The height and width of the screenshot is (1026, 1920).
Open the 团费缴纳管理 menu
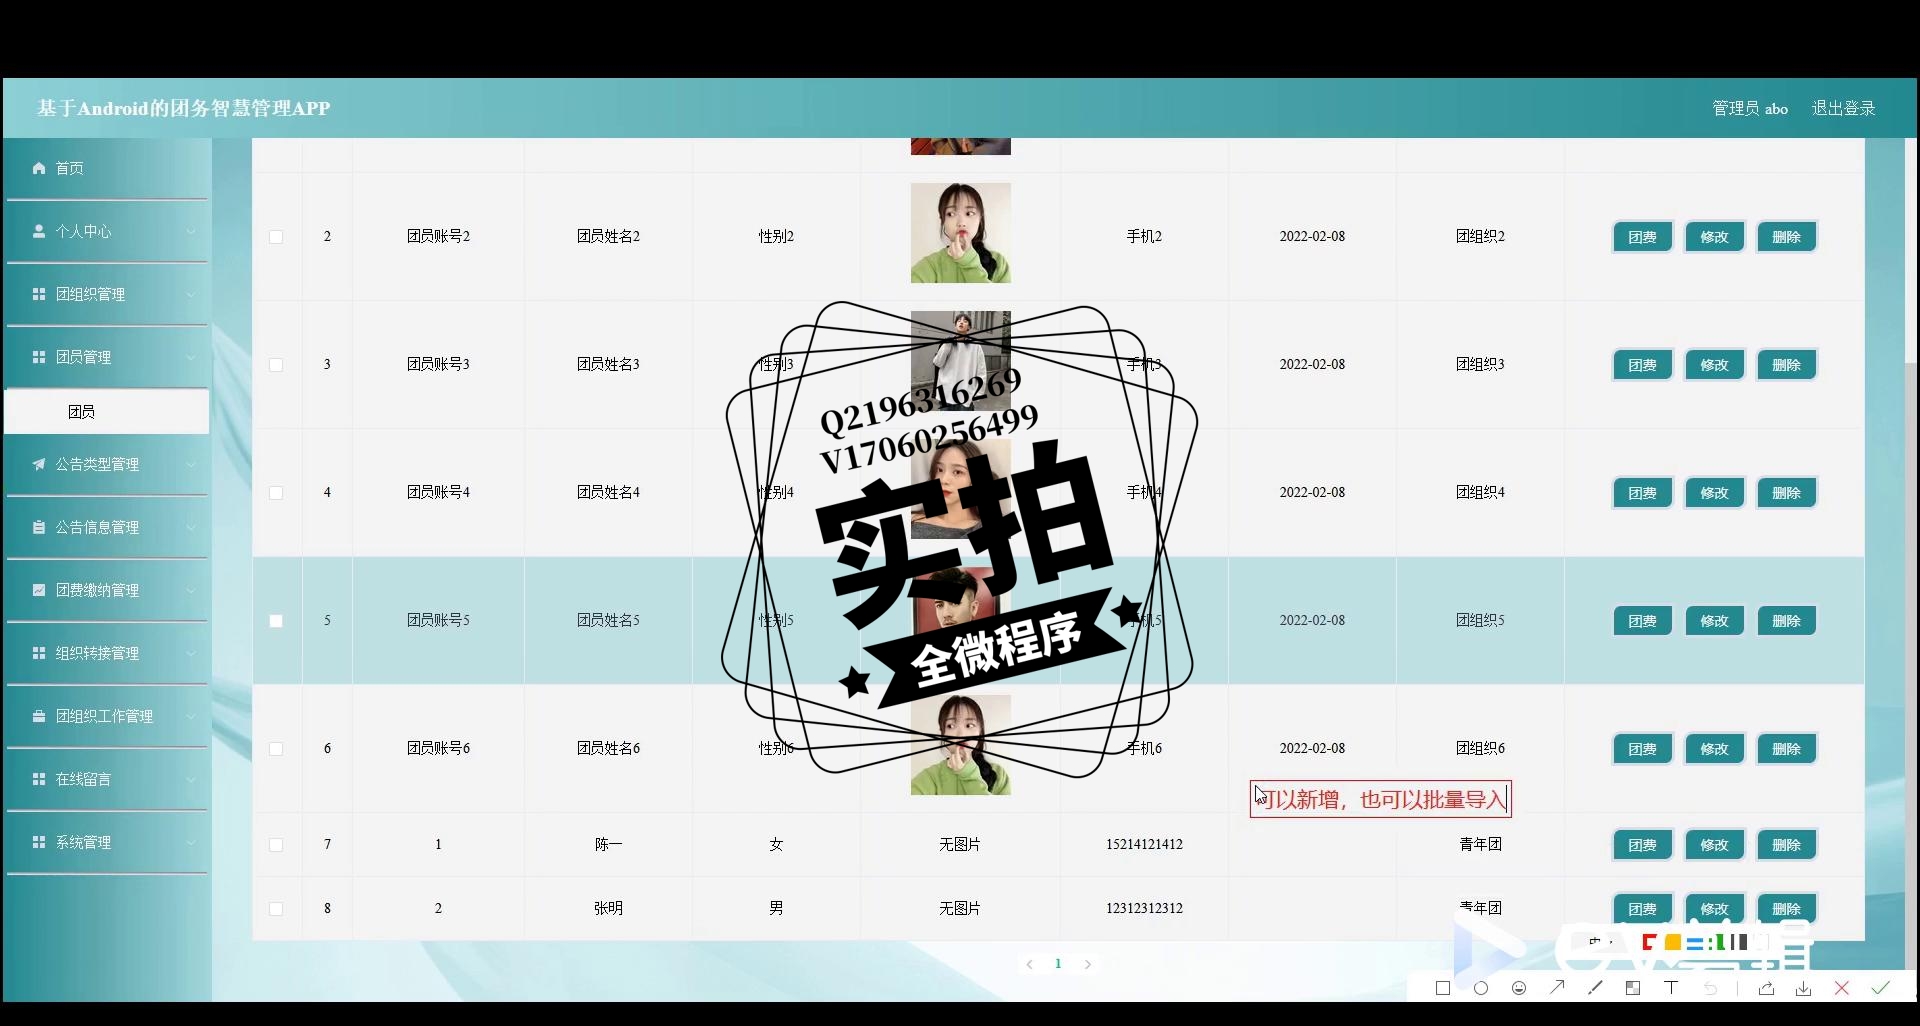(x=107, y=590)
